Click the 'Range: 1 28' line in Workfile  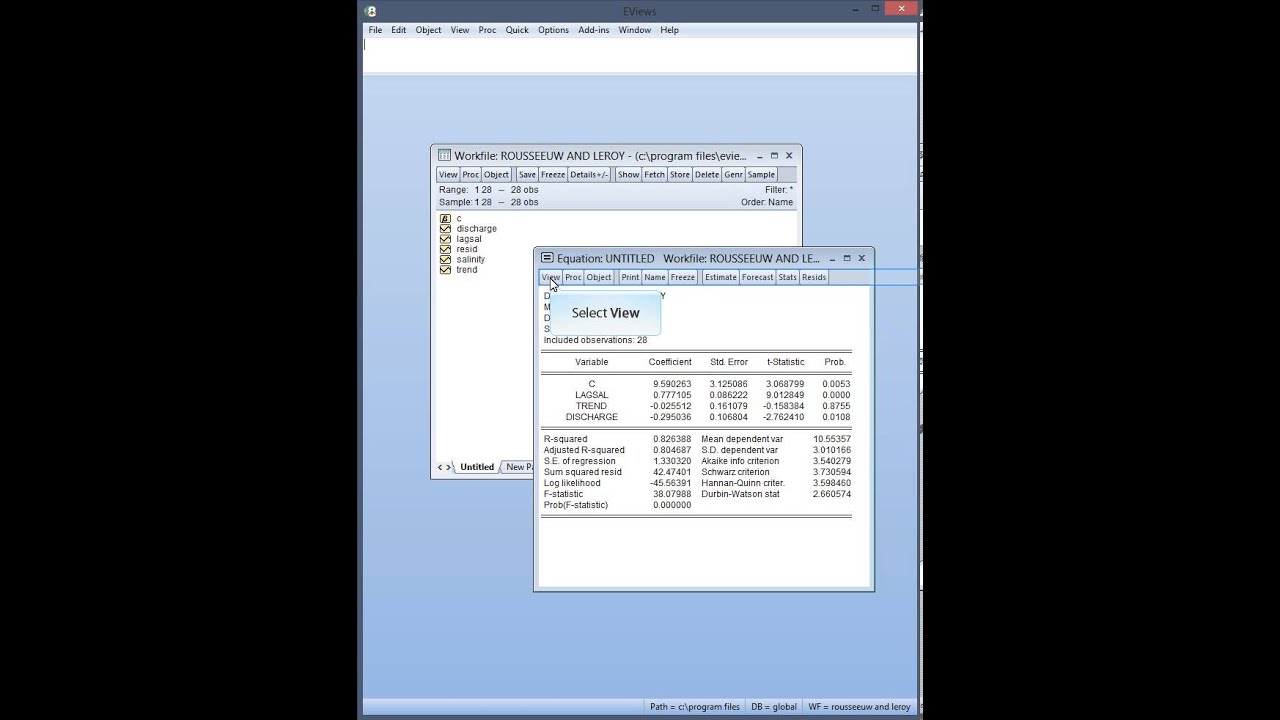[489, 190]
